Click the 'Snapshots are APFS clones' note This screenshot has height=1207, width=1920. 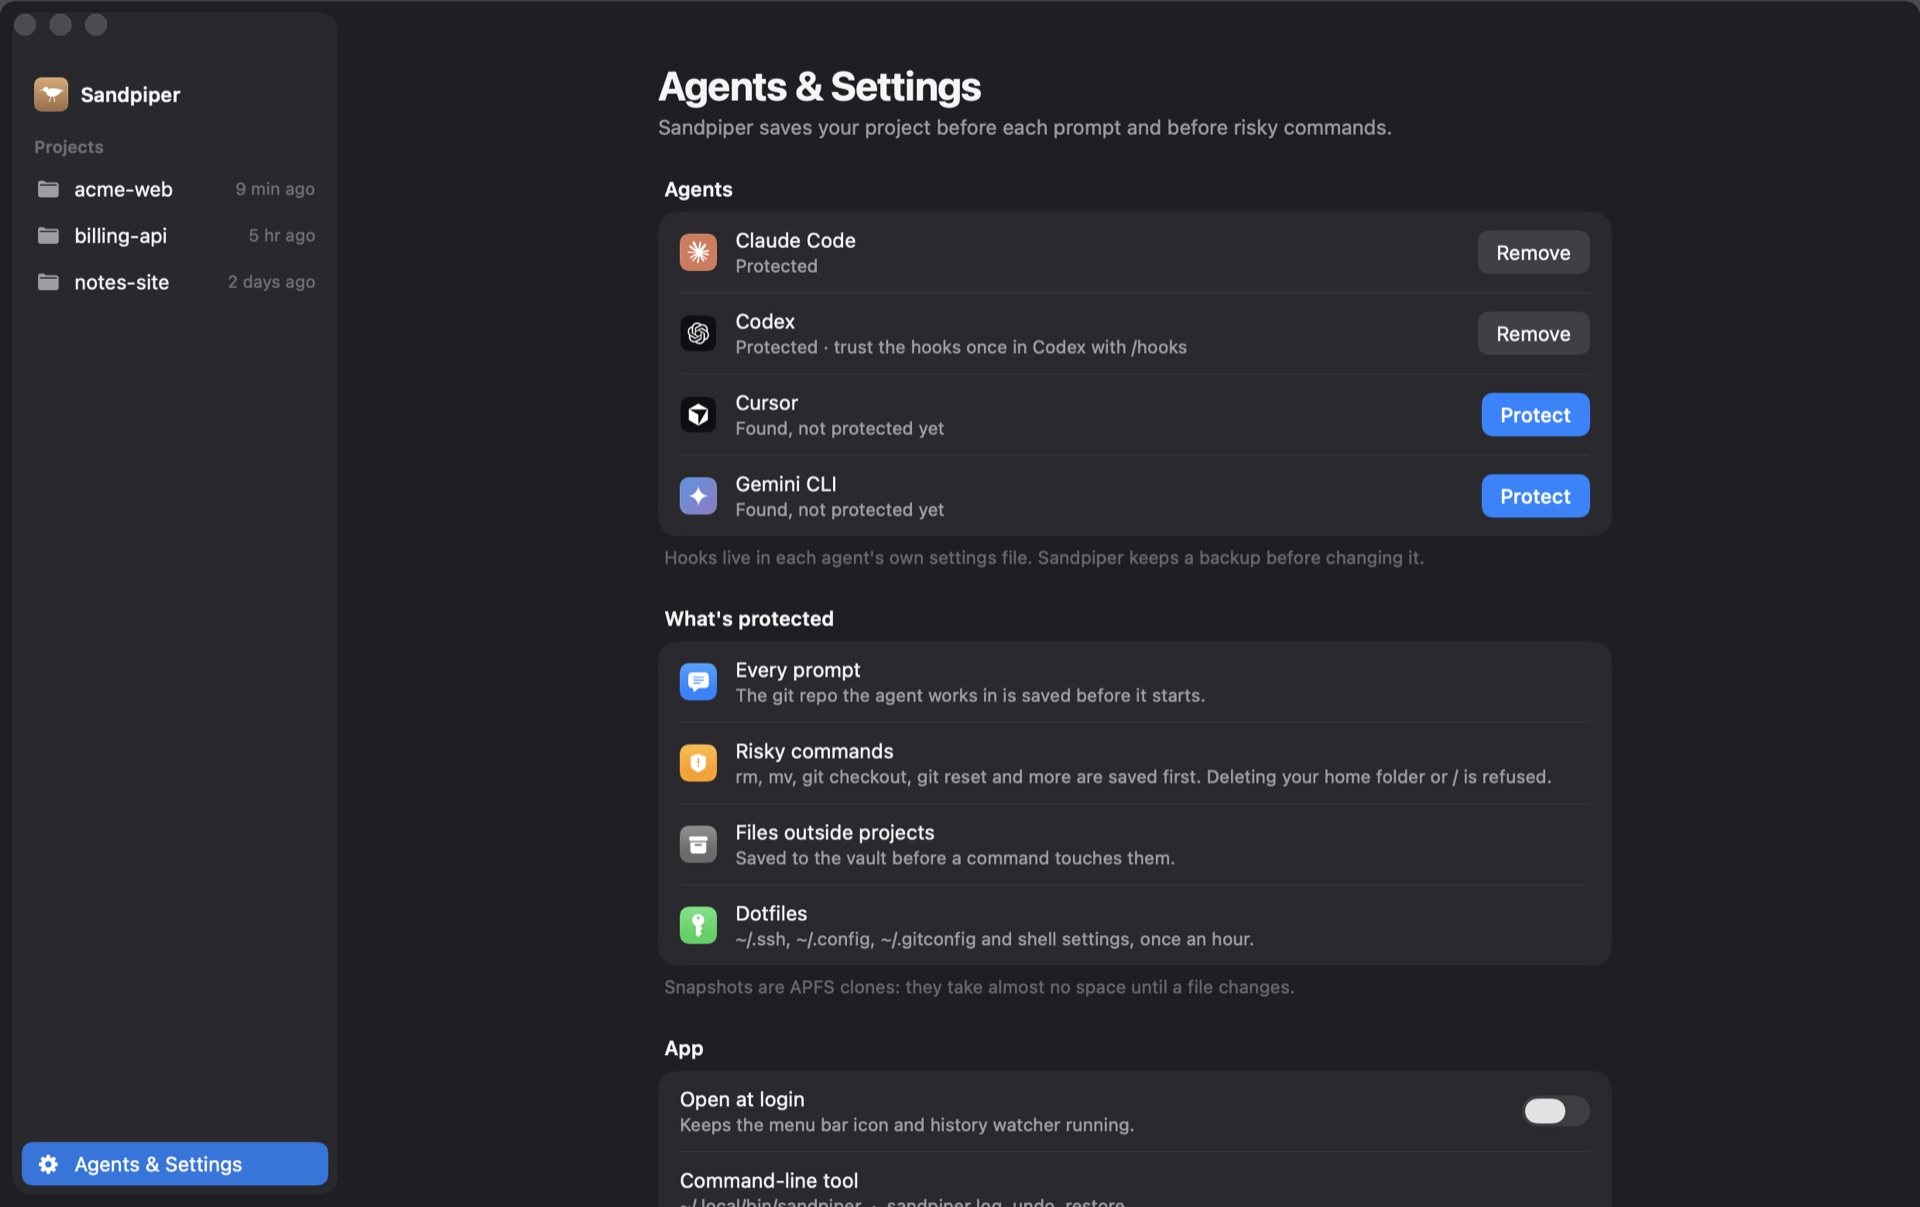pyautogui.click(x=979, y=987)
